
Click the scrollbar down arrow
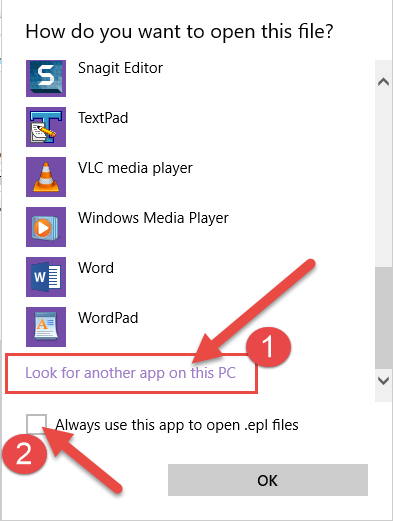[384, 381]
